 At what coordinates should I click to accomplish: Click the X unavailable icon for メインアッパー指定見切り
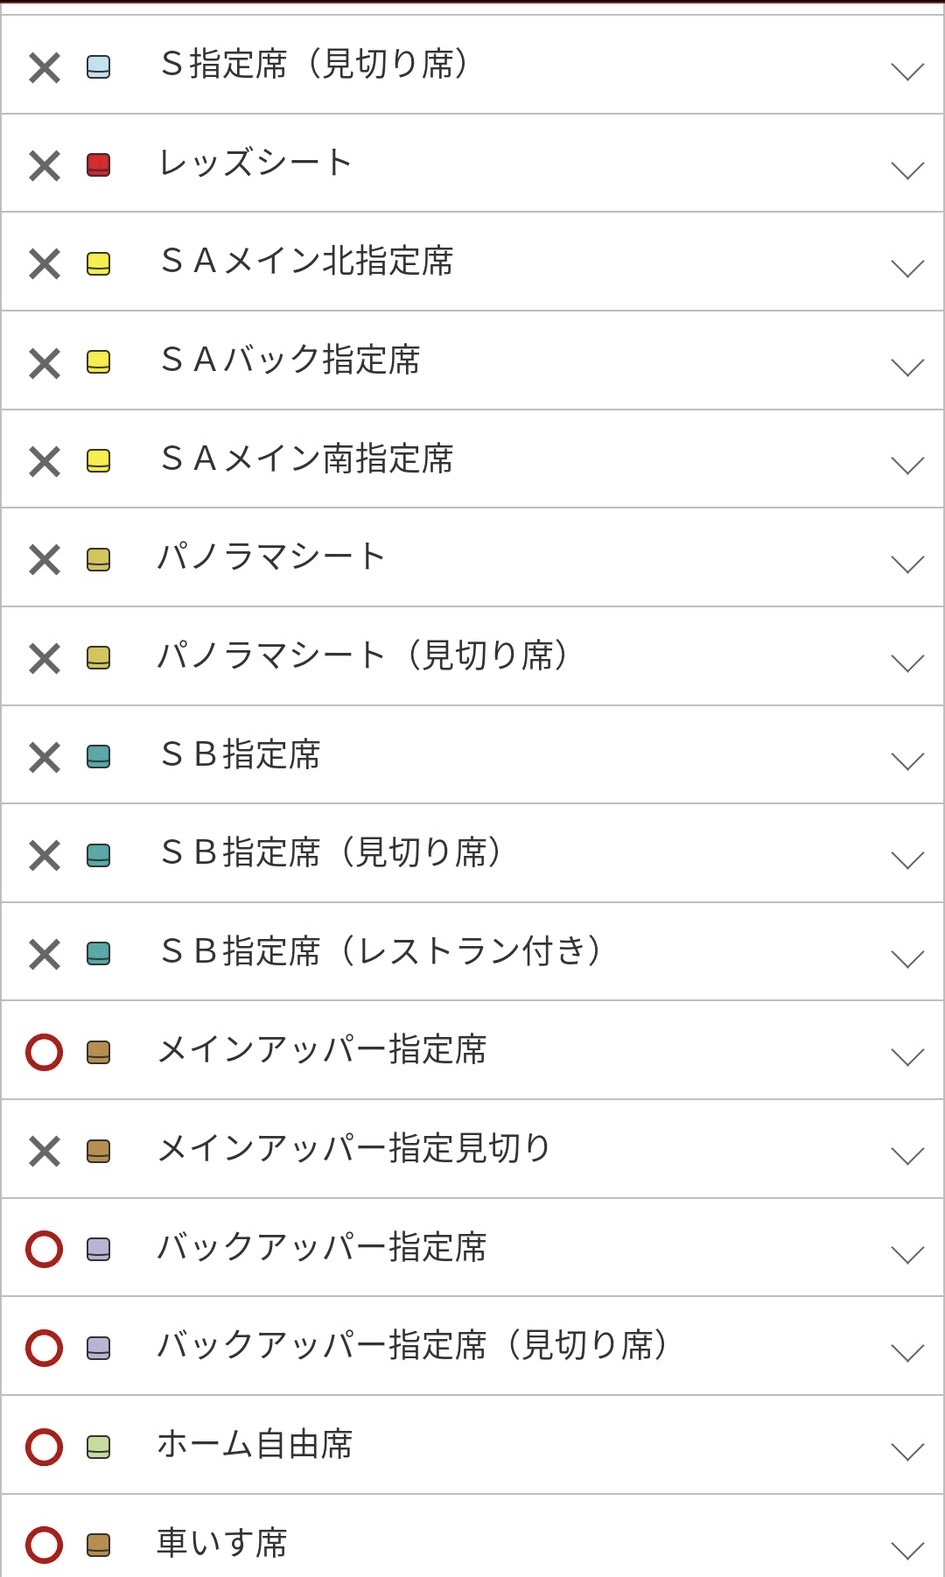point(44,1151)
